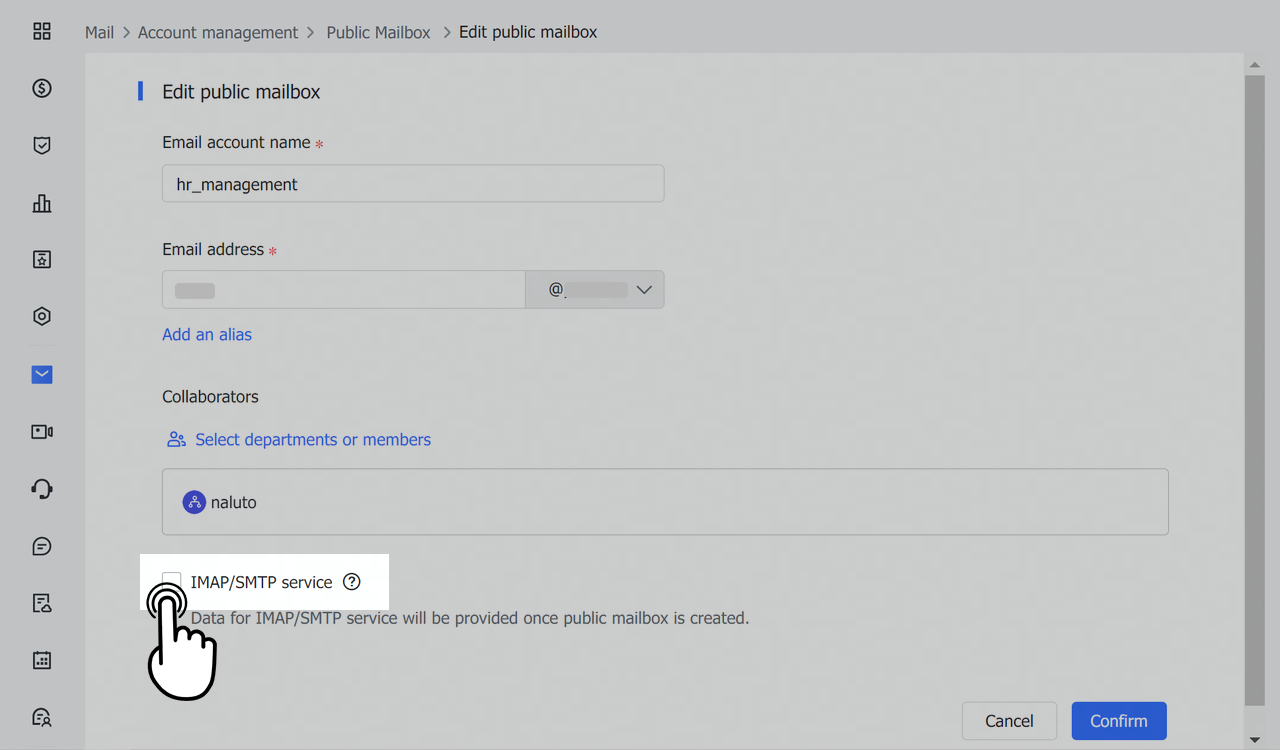
Task: Enable the IMAP/SMTP service checkbox
Action: coord(171,581)
